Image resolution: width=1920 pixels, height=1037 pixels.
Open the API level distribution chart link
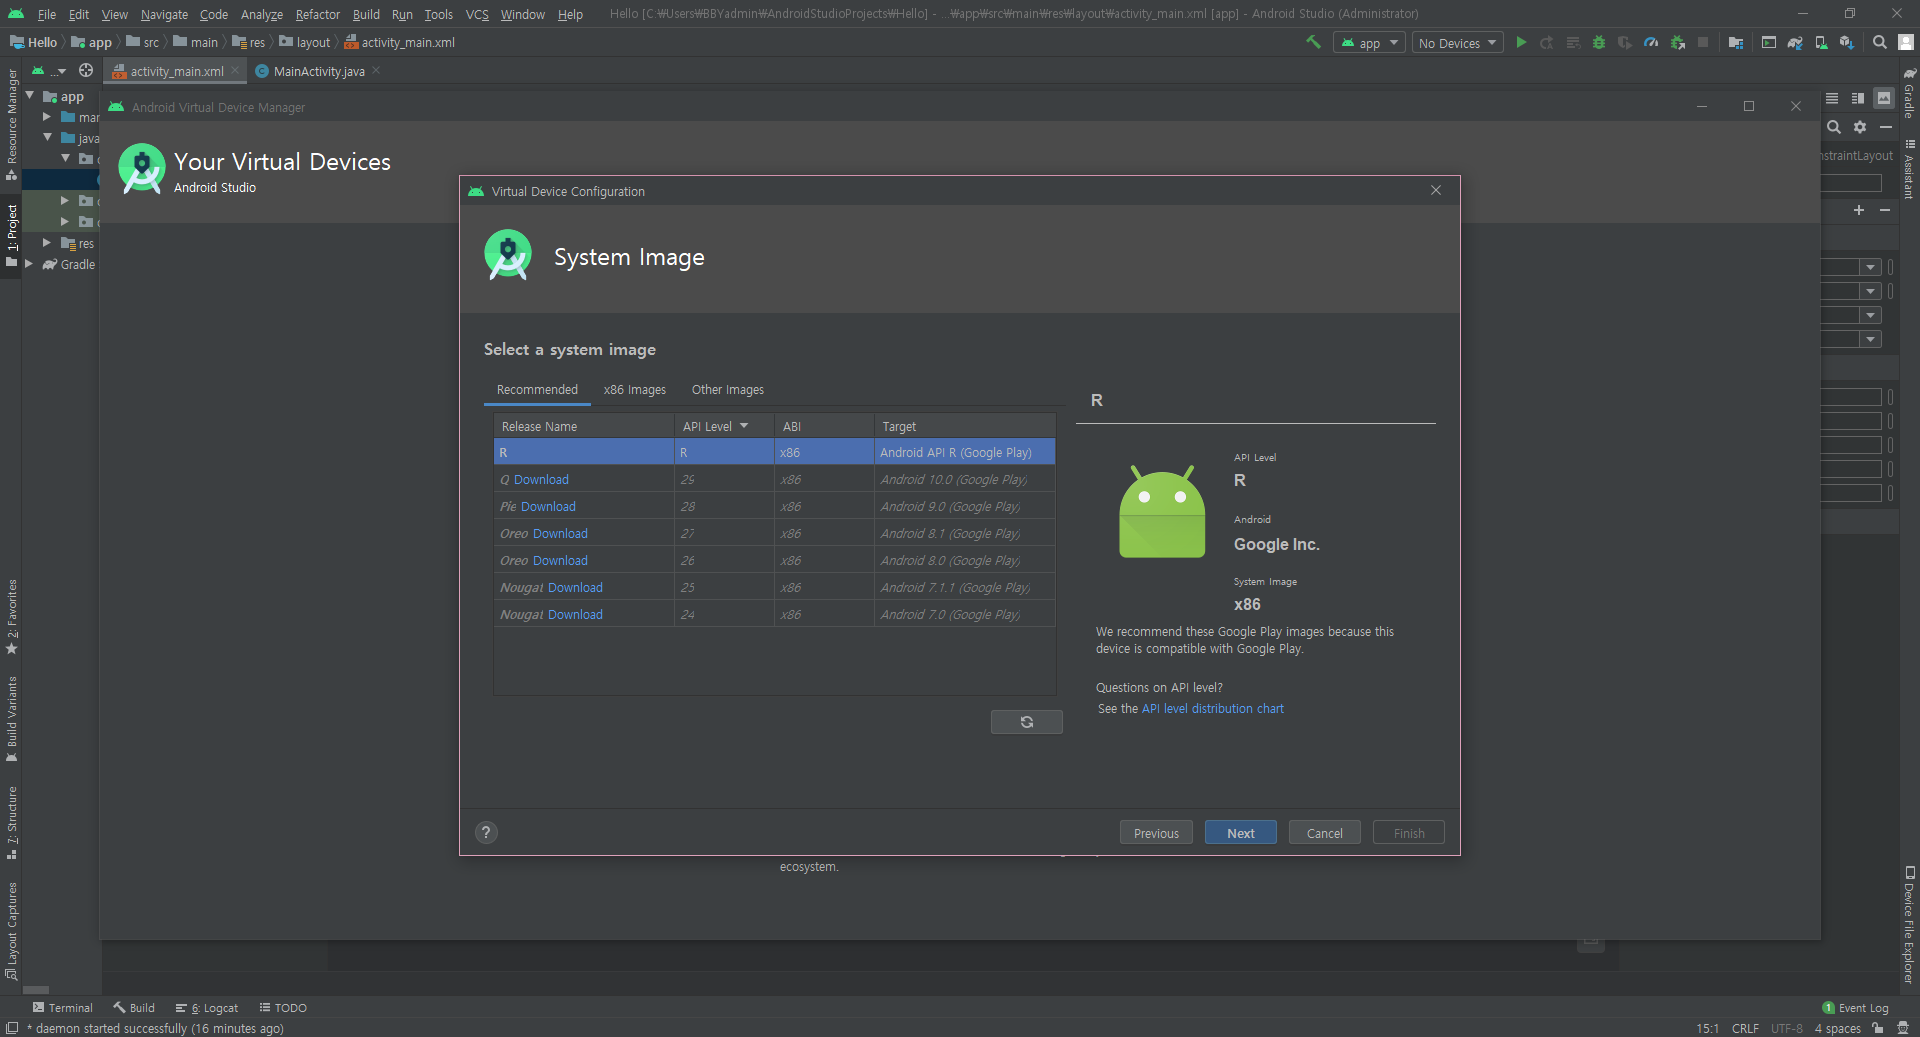tap(1212, 708)
